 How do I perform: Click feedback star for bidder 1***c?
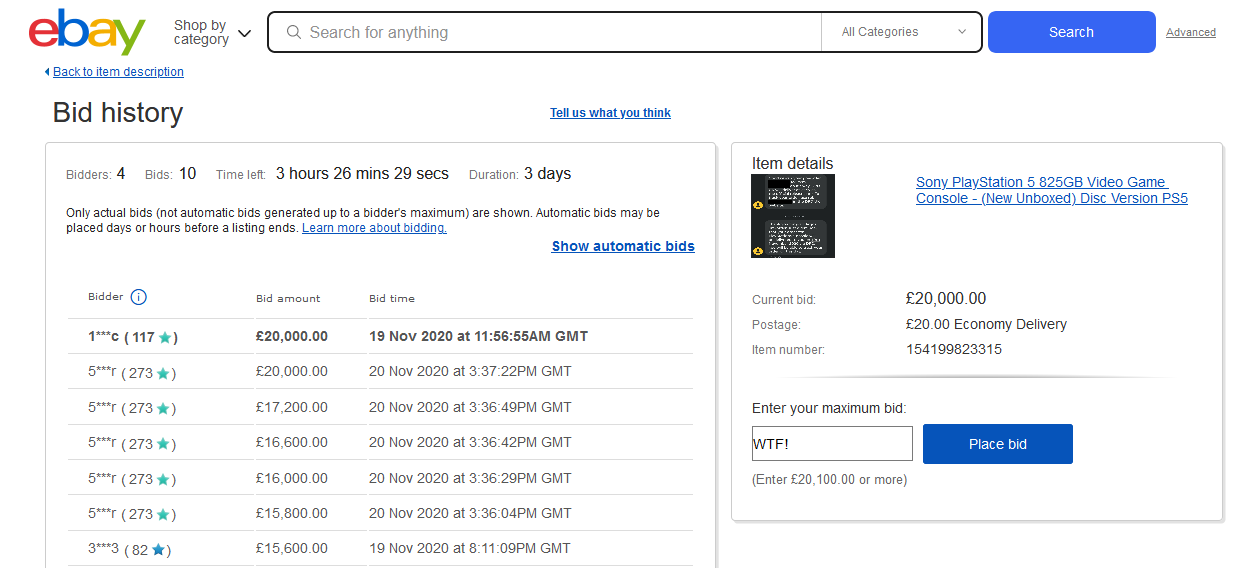pos(165,337)
